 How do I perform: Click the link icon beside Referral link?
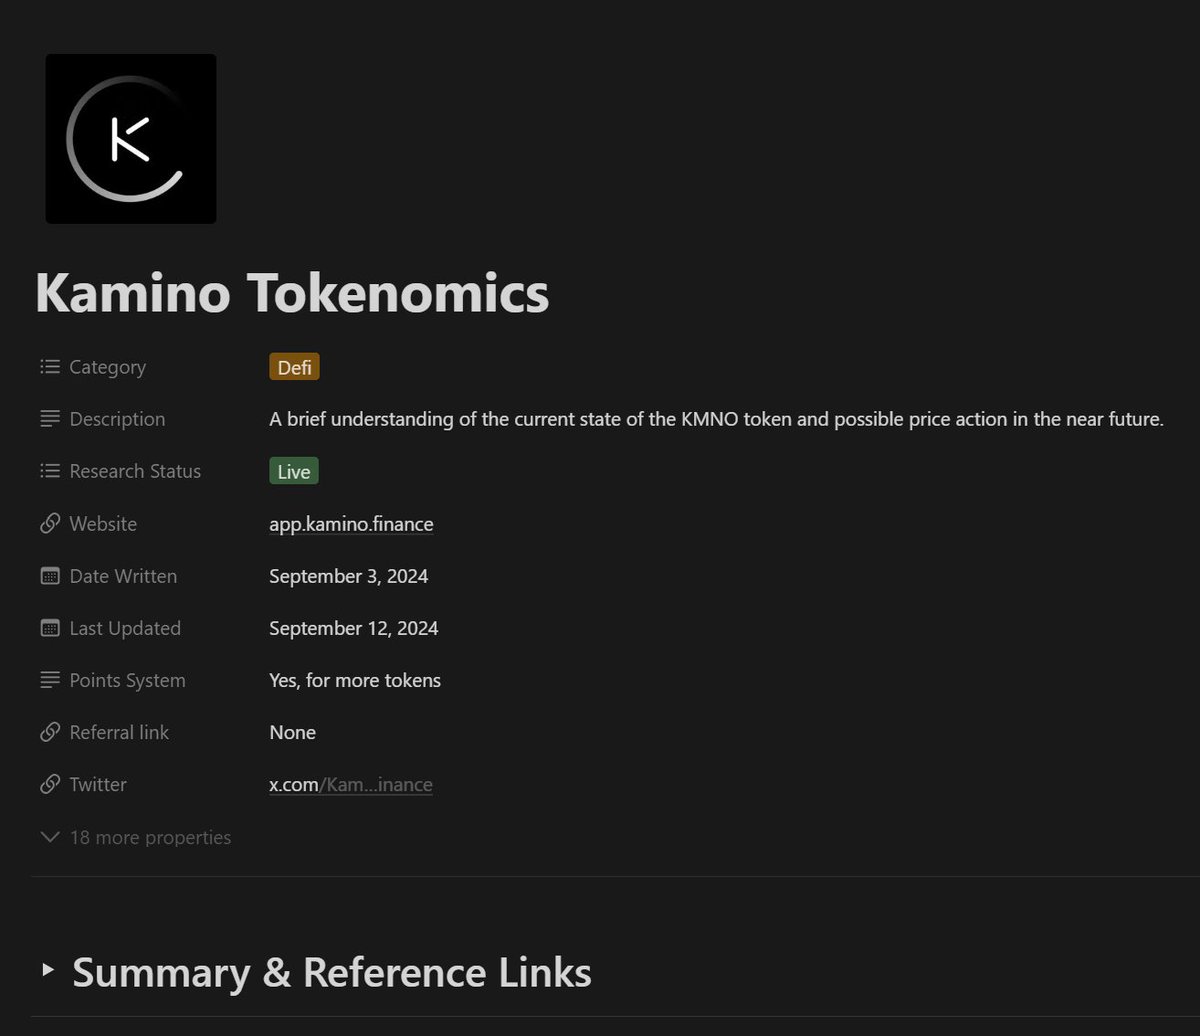pos(50,732)
